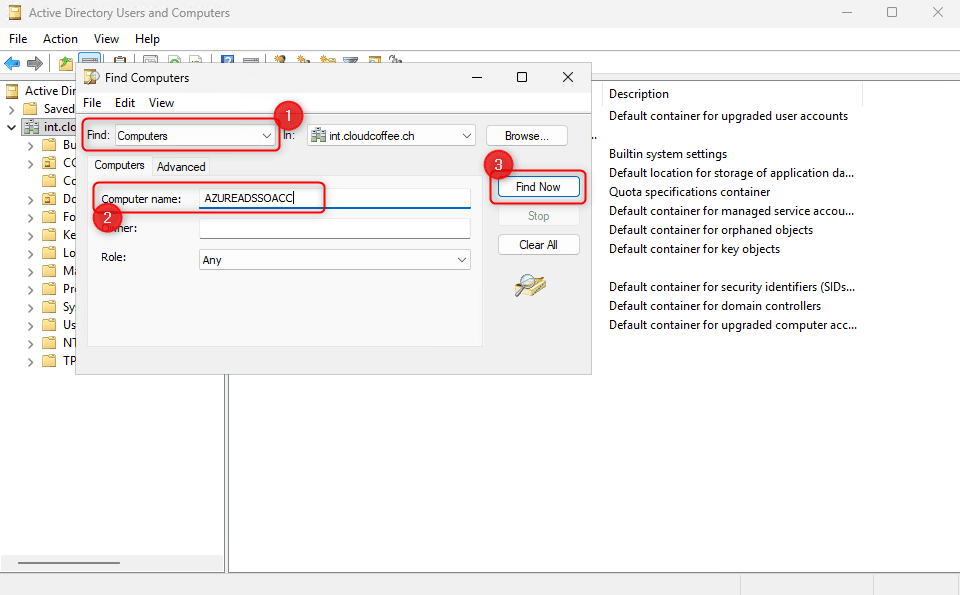
Task: Click the Browse... button
Action: [526, 135]
